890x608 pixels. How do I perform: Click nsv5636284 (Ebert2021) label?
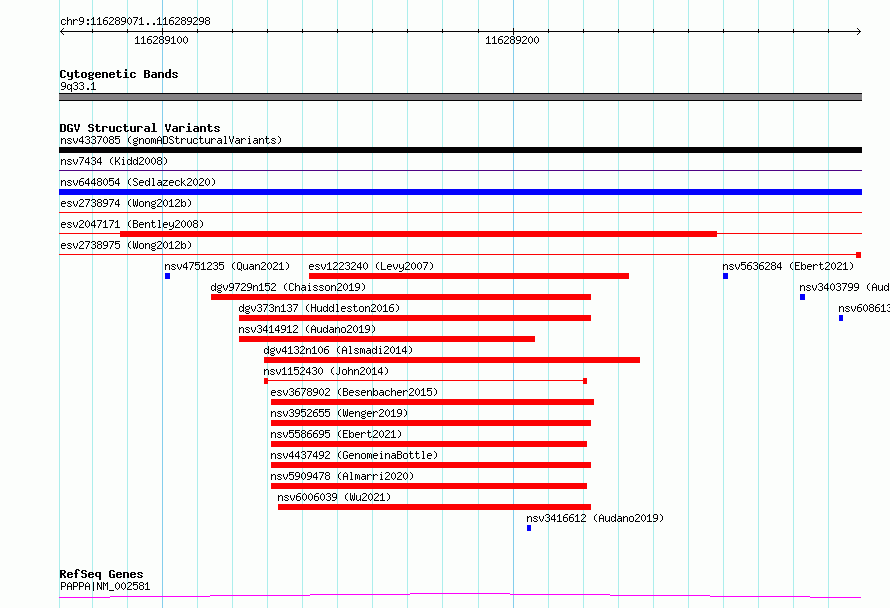[x=788, y=266]
